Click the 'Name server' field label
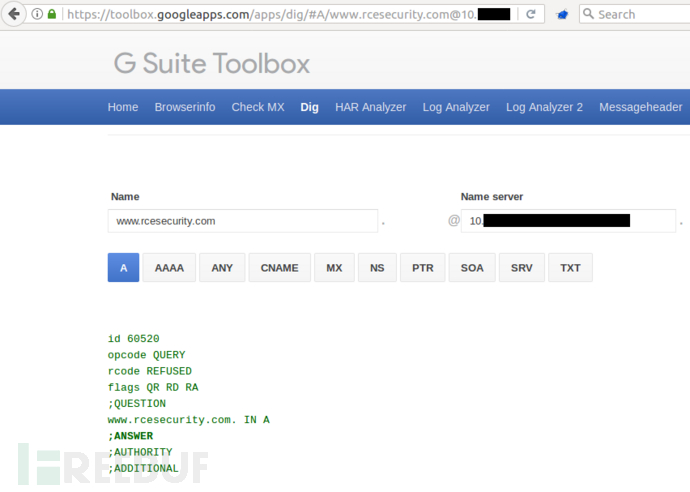This screenshot has height=492, width=690. (492, 197)
